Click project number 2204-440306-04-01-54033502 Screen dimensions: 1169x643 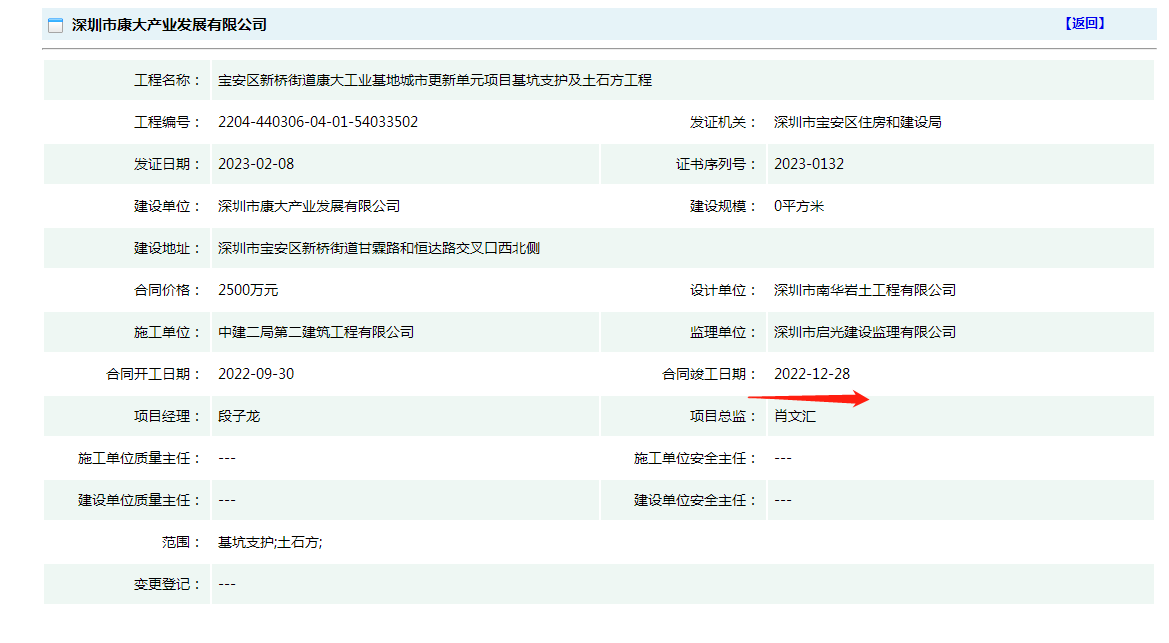pyautogui.click(x=318, y=122)
